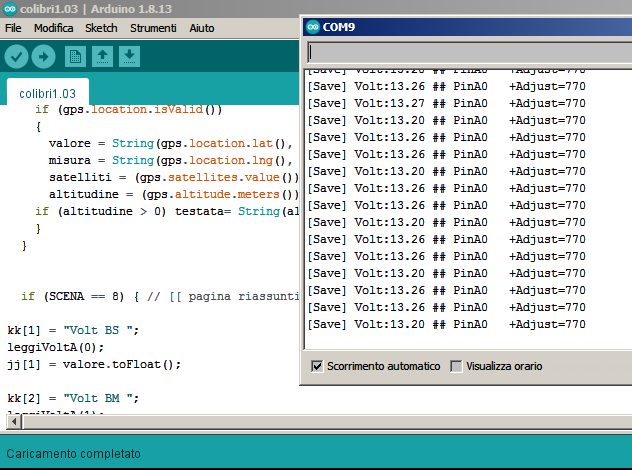Click the Arduino icon in the COM9 title bar
632x470 pixels.
point(312,27)
